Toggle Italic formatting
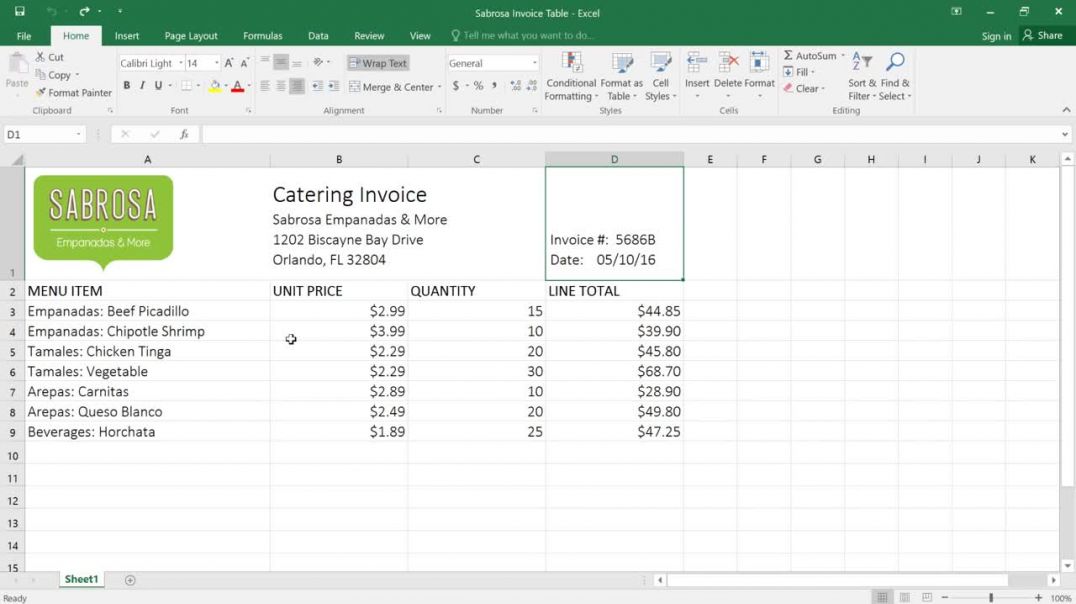Viewport: 1076px width, 604px height. 142,86
